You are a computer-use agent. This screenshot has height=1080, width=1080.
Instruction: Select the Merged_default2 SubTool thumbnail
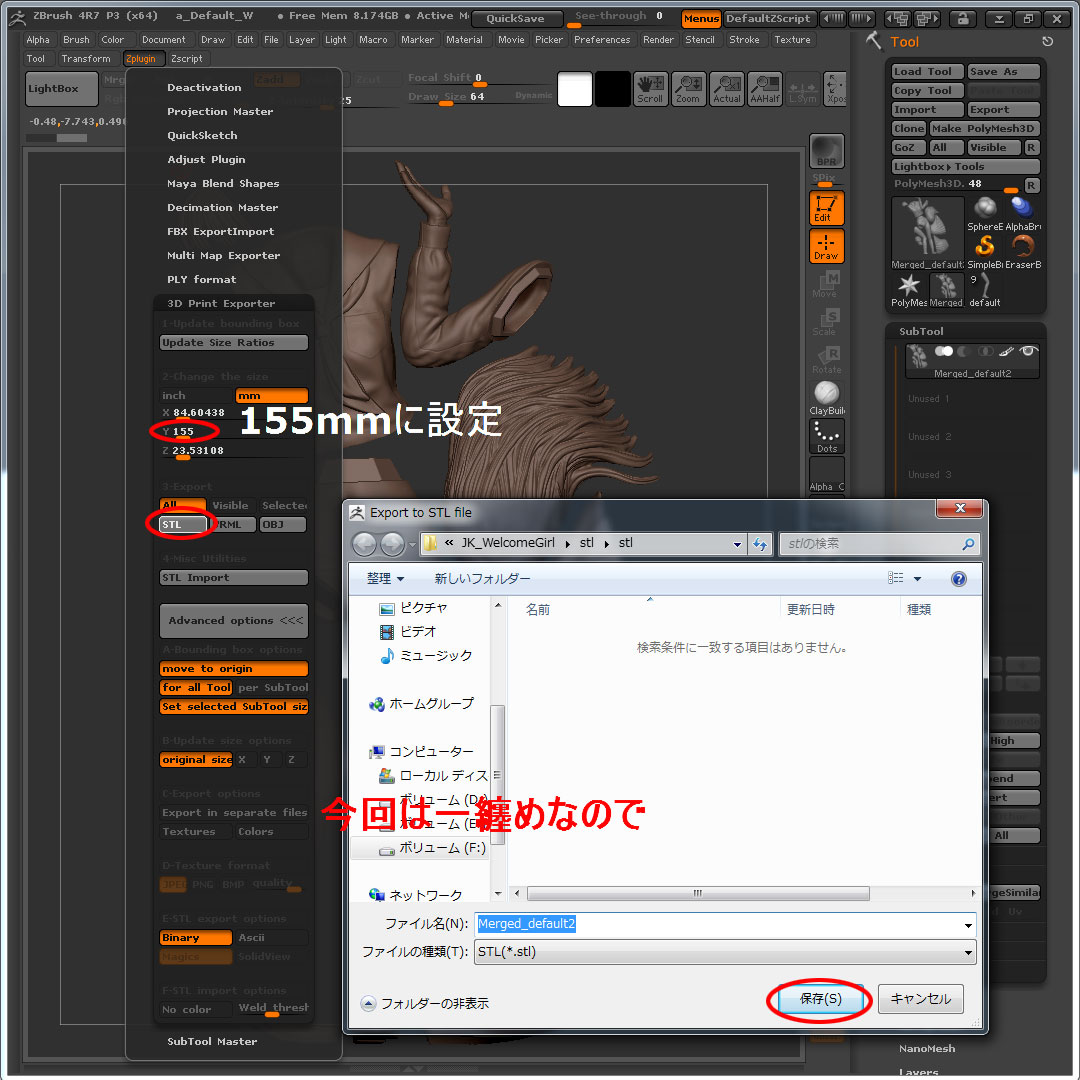(x=918, y=356)
